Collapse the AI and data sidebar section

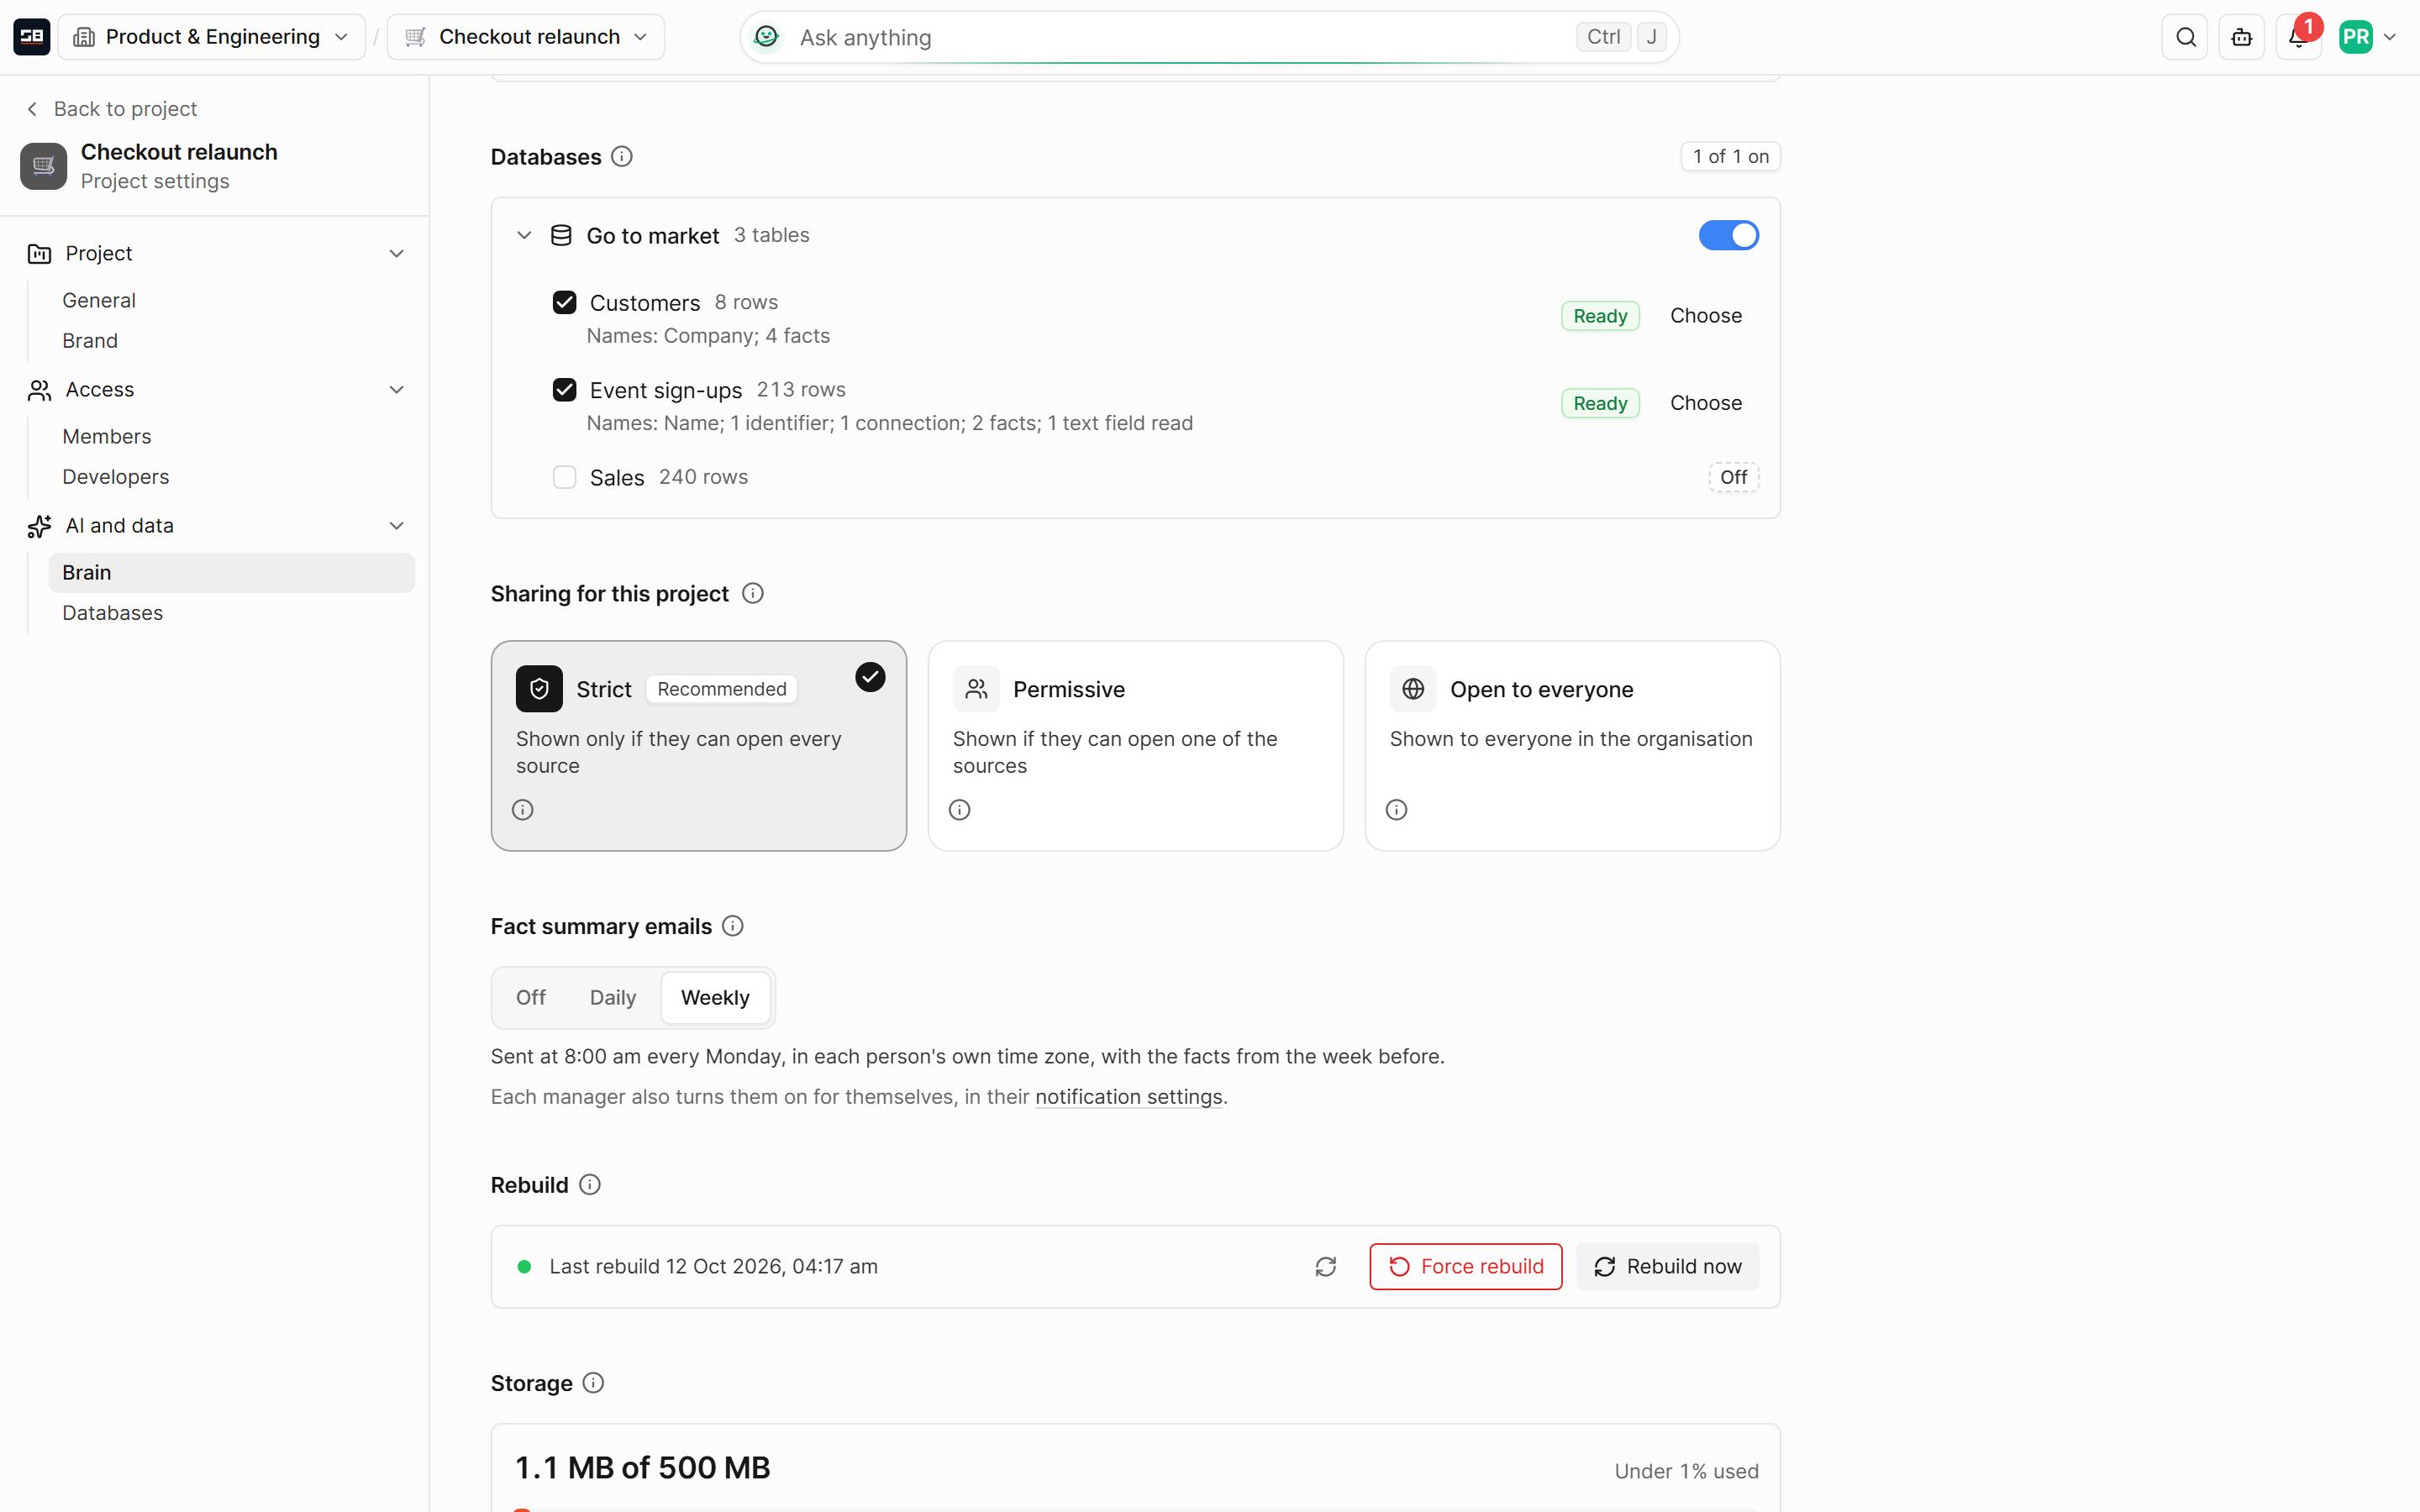pos(397,526)
